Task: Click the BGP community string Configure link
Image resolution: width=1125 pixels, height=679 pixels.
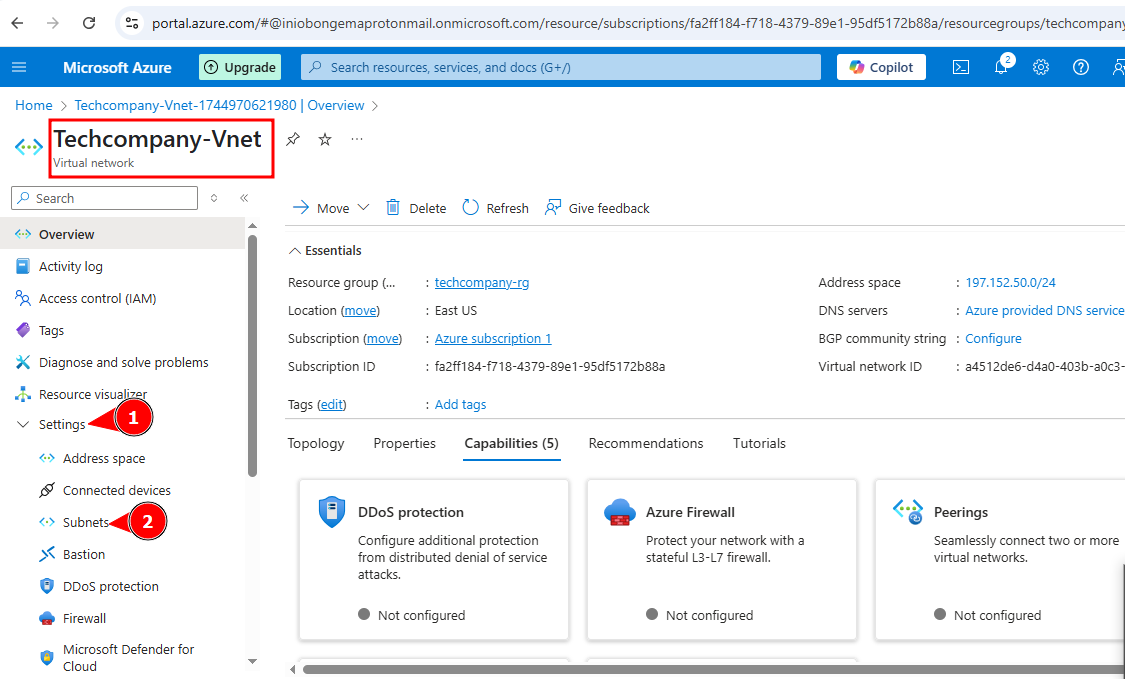Action: (x=993, y=338)
